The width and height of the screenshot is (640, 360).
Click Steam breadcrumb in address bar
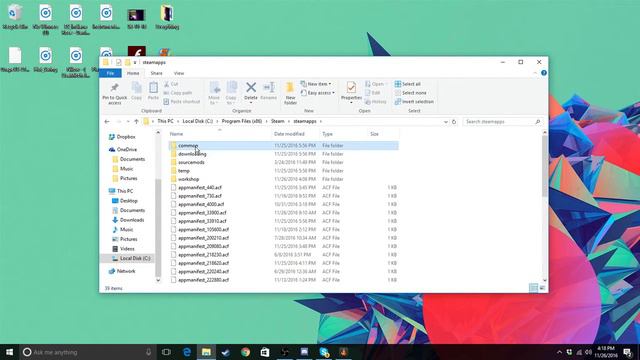click(278, 121)
